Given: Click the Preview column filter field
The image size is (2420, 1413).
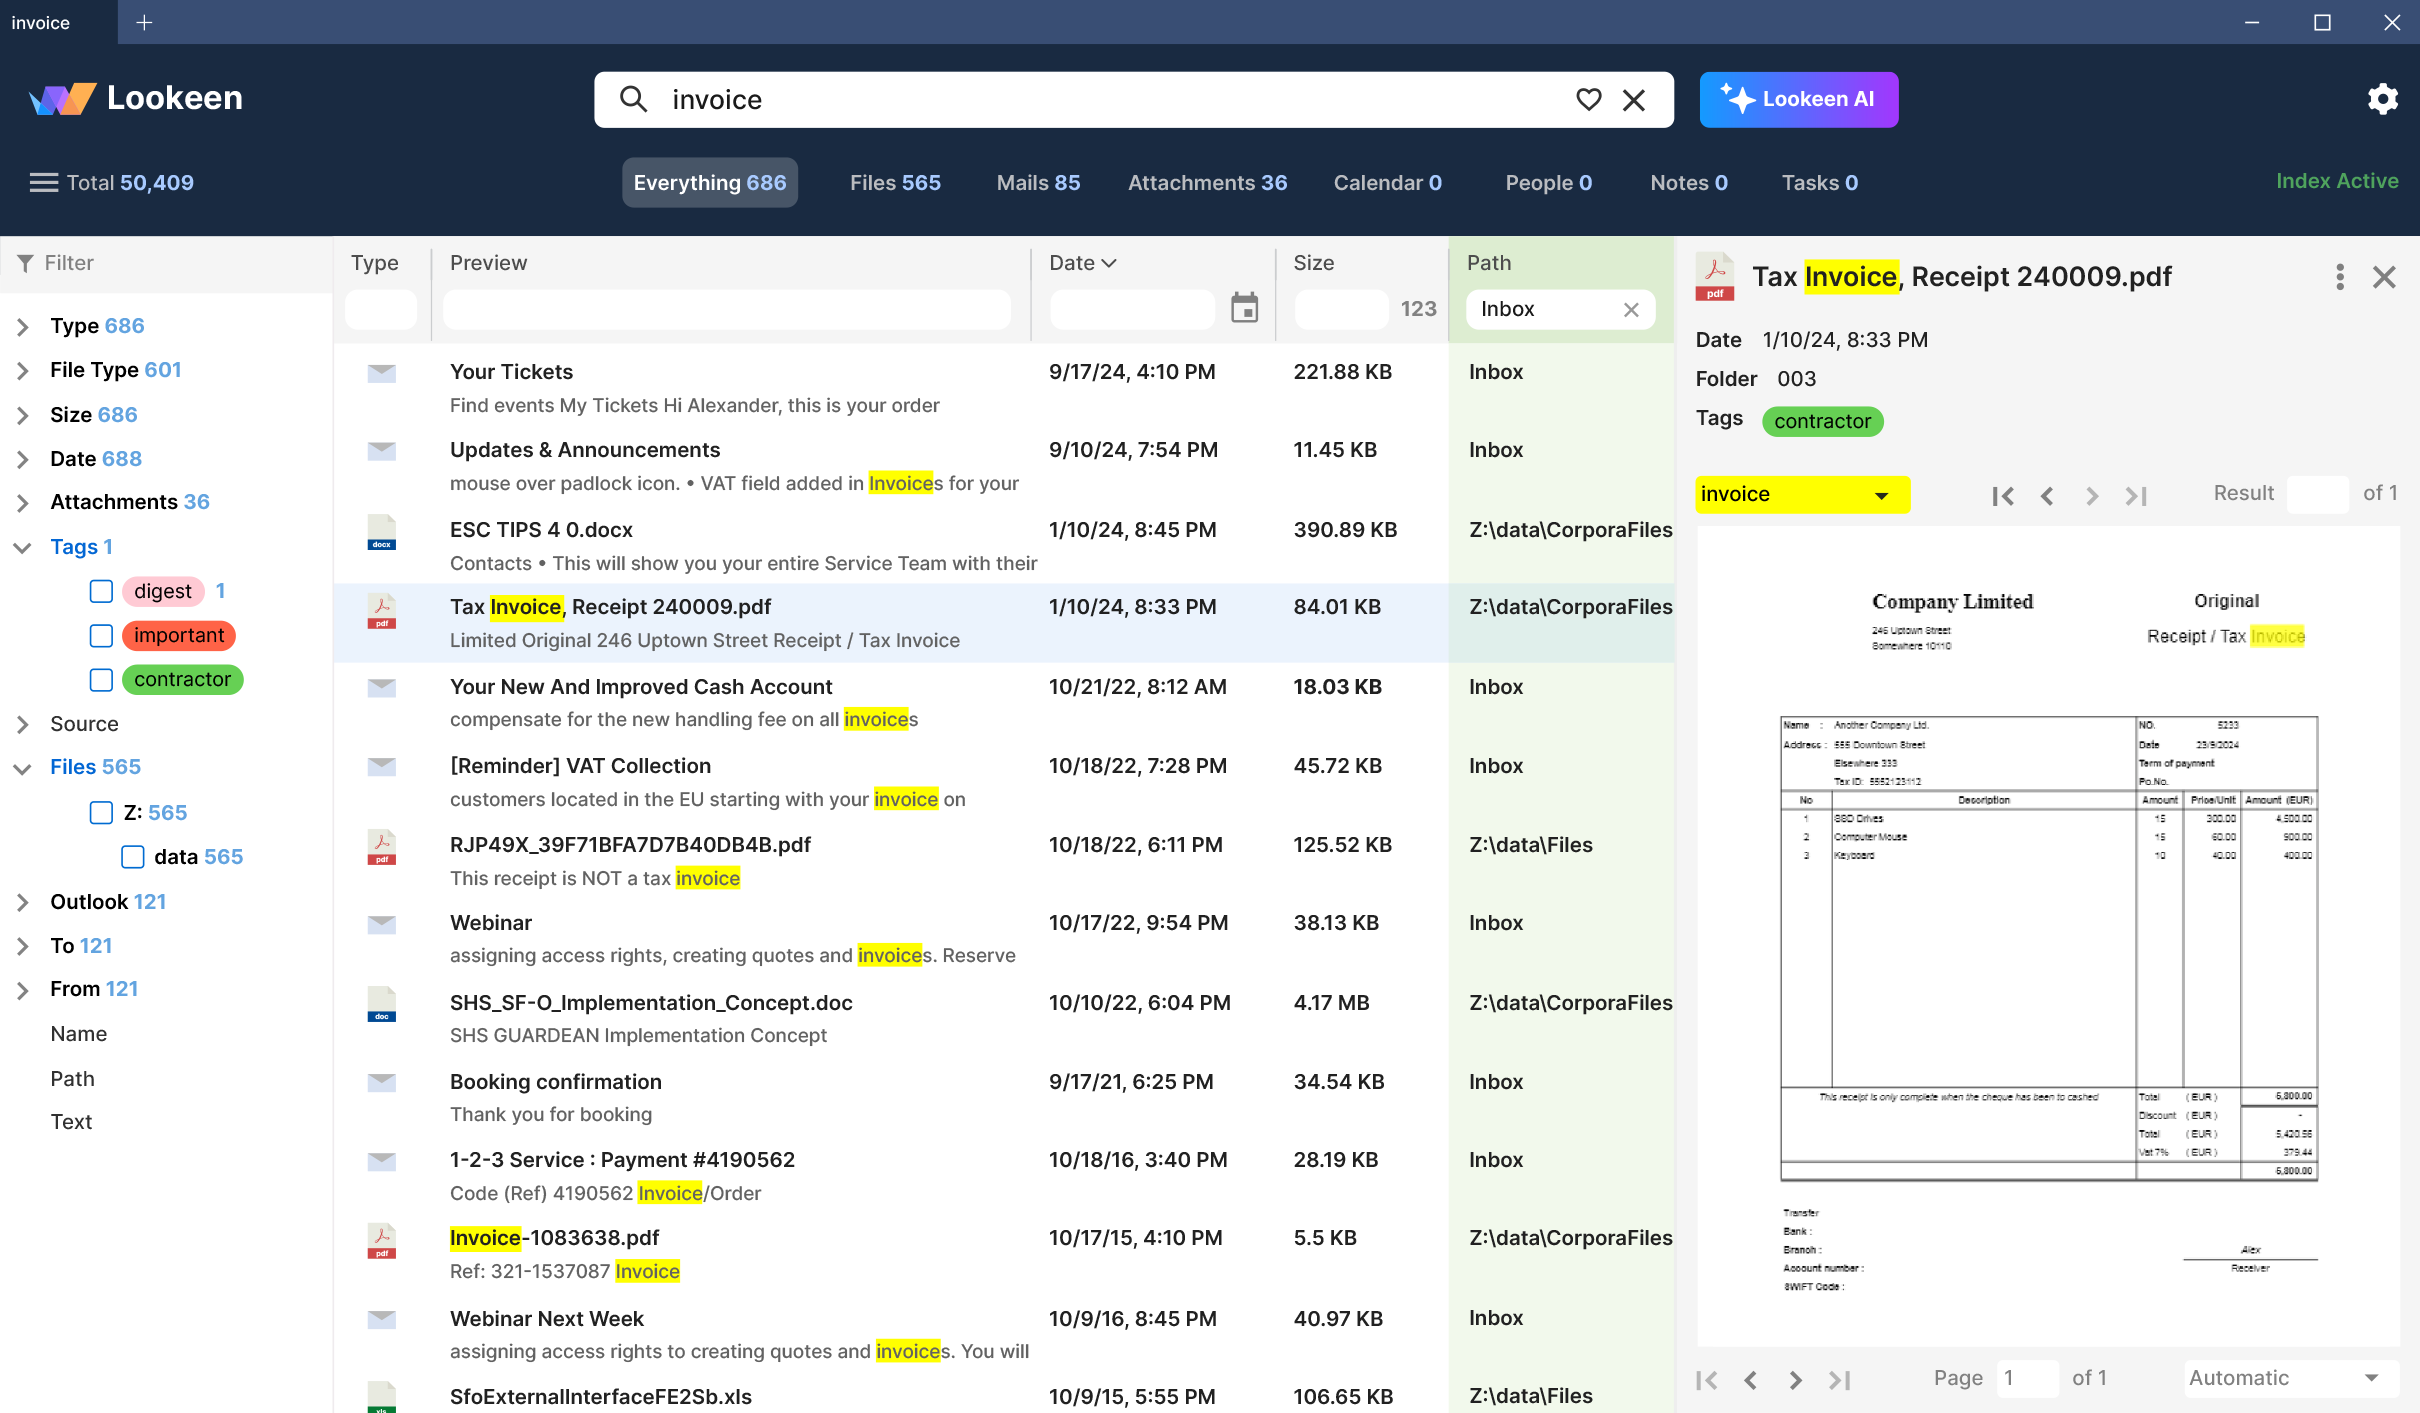Looking at the screenshot, I should (727, 309).
